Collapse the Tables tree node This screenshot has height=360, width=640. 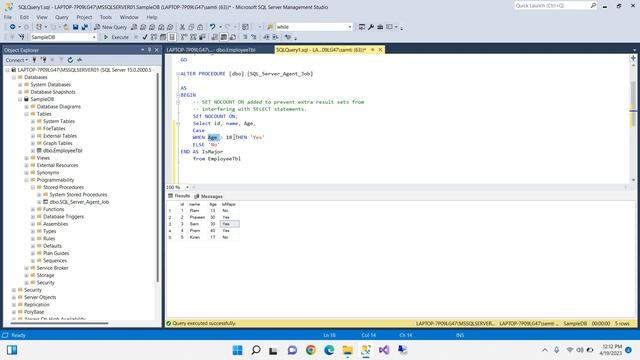coord(27,114)
